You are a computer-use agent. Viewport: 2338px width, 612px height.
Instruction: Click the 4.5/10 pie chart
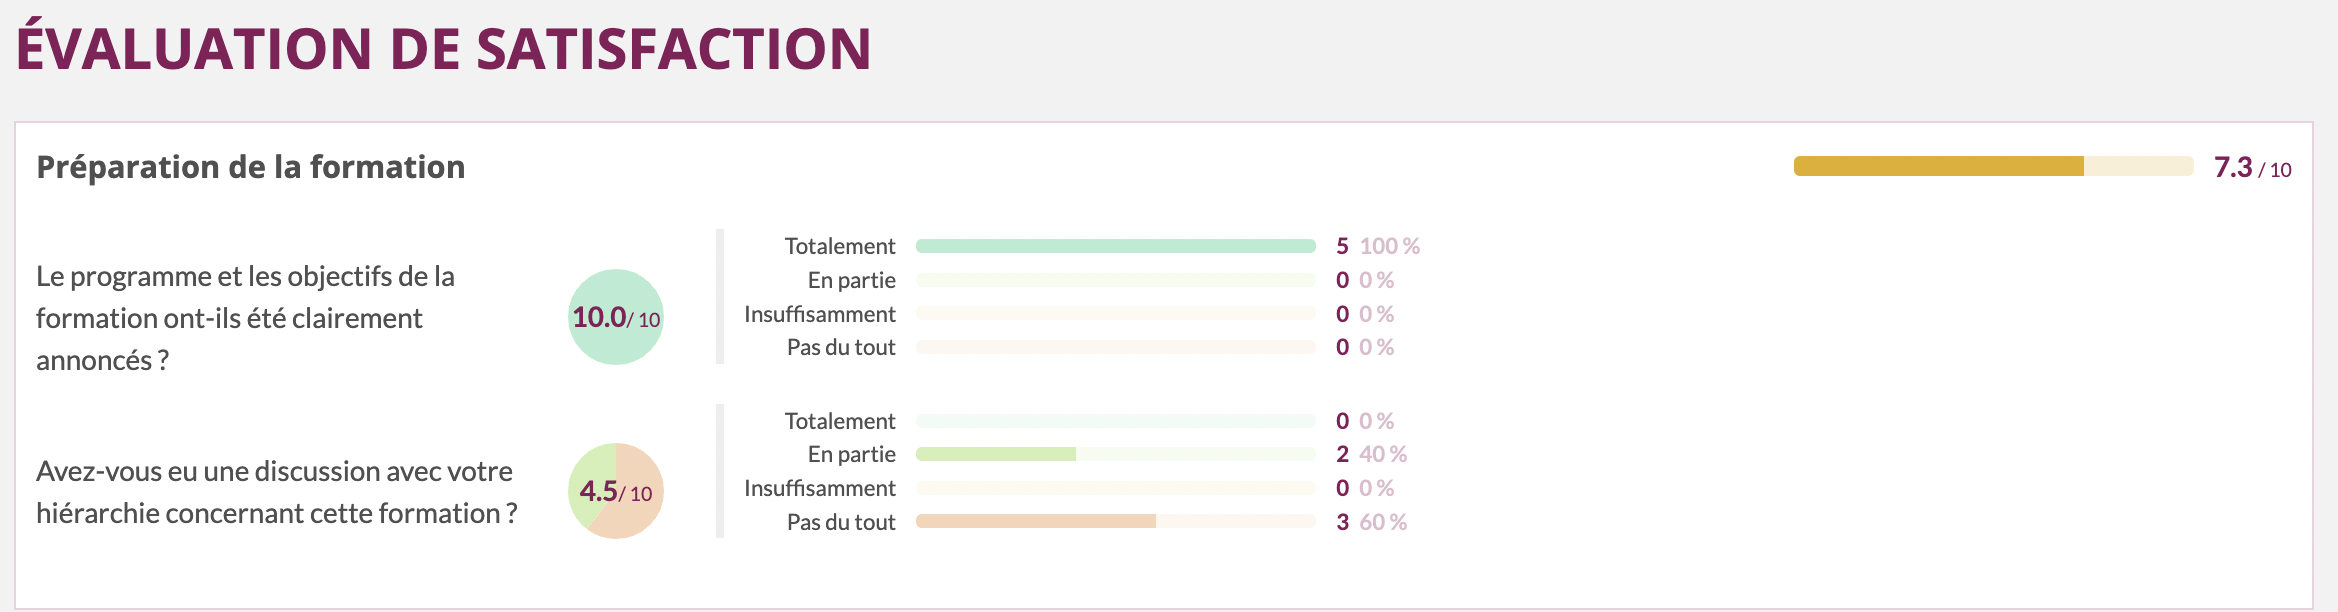[x=616, y=491]
